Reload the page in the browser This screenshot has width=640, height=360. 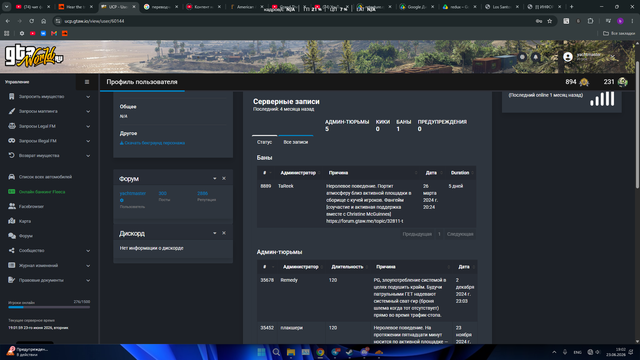[x=31, y=21]
